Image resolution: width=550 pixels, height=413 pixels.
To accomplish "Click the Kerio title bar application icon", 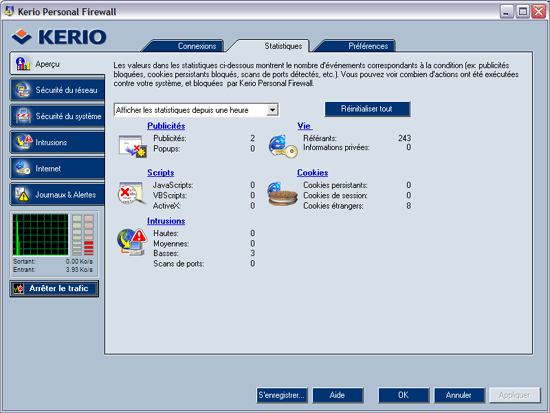I will (9, 11).
